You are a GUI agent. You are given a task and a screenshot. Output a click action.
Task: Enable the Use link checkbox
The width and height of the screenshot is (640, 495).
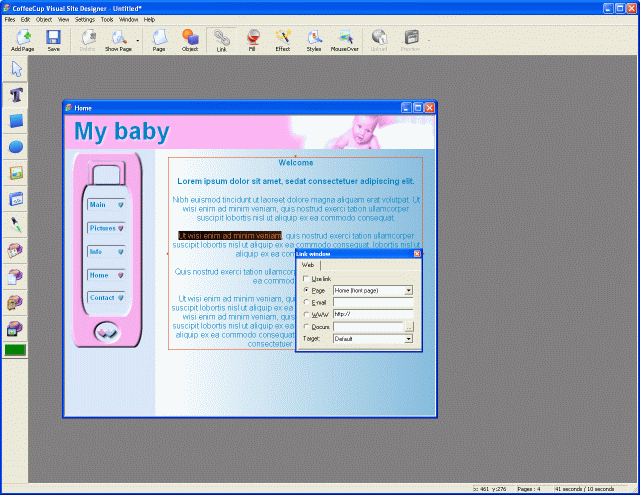(x=306, y=279)
